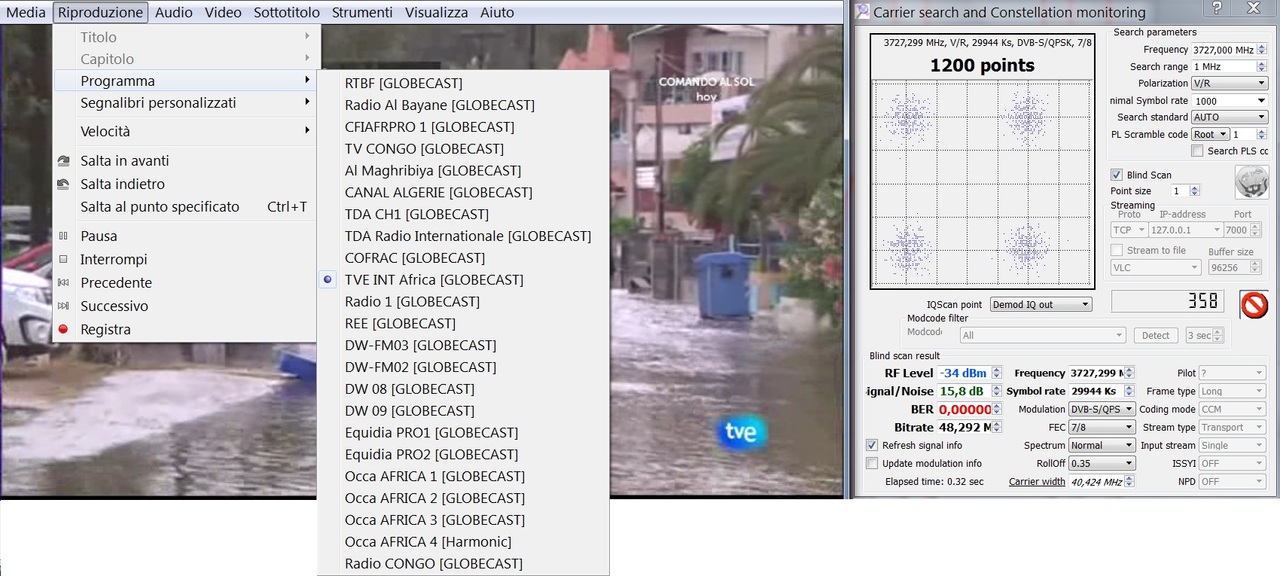Open the Aiuto menu
The height and width of the screenshot is (576, 1280).
click(x=497, y=12)
